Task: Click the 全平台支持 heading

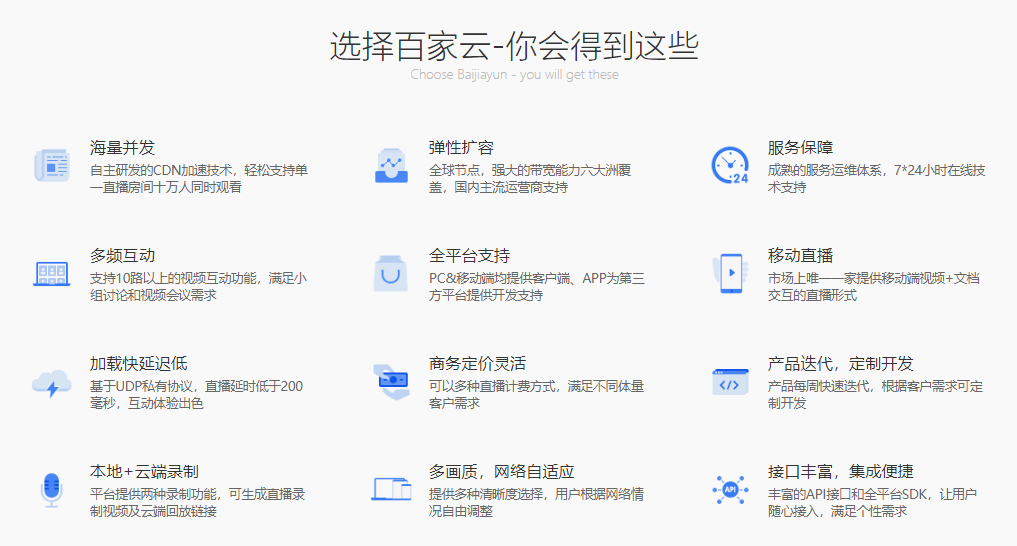Action: click(x=470, y=255)
